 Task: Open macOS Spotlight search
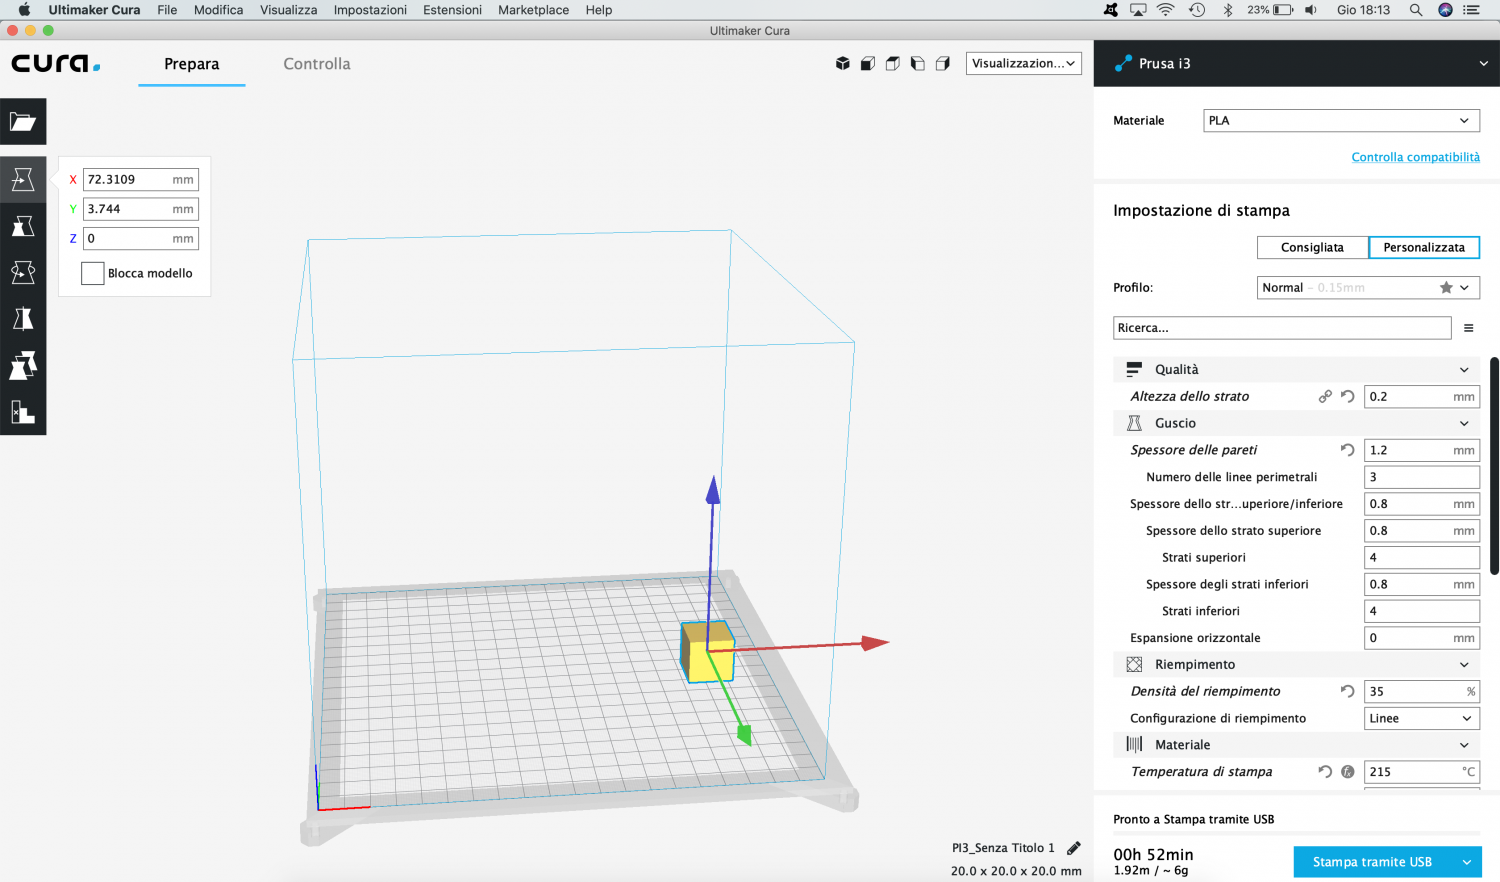click(x=1416, y=10)
